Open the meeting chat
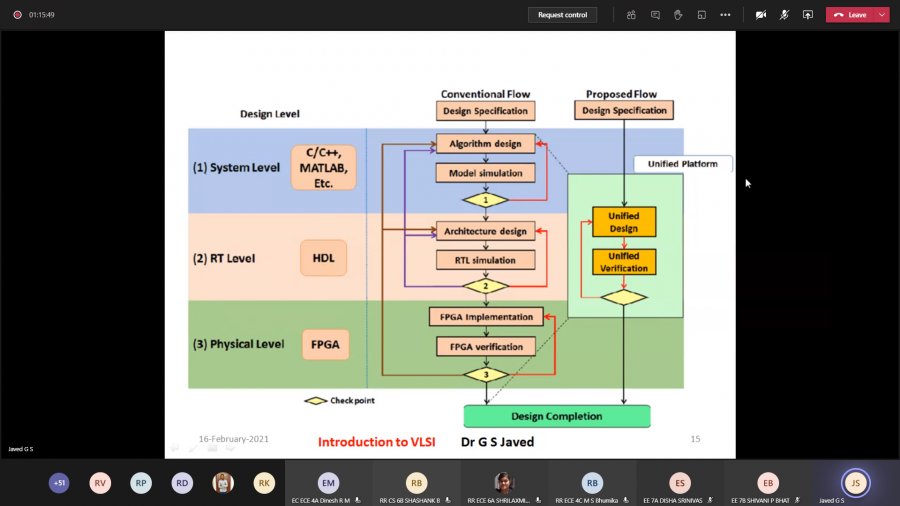Screen dimensions: 900x506 (x=655, y=15)
